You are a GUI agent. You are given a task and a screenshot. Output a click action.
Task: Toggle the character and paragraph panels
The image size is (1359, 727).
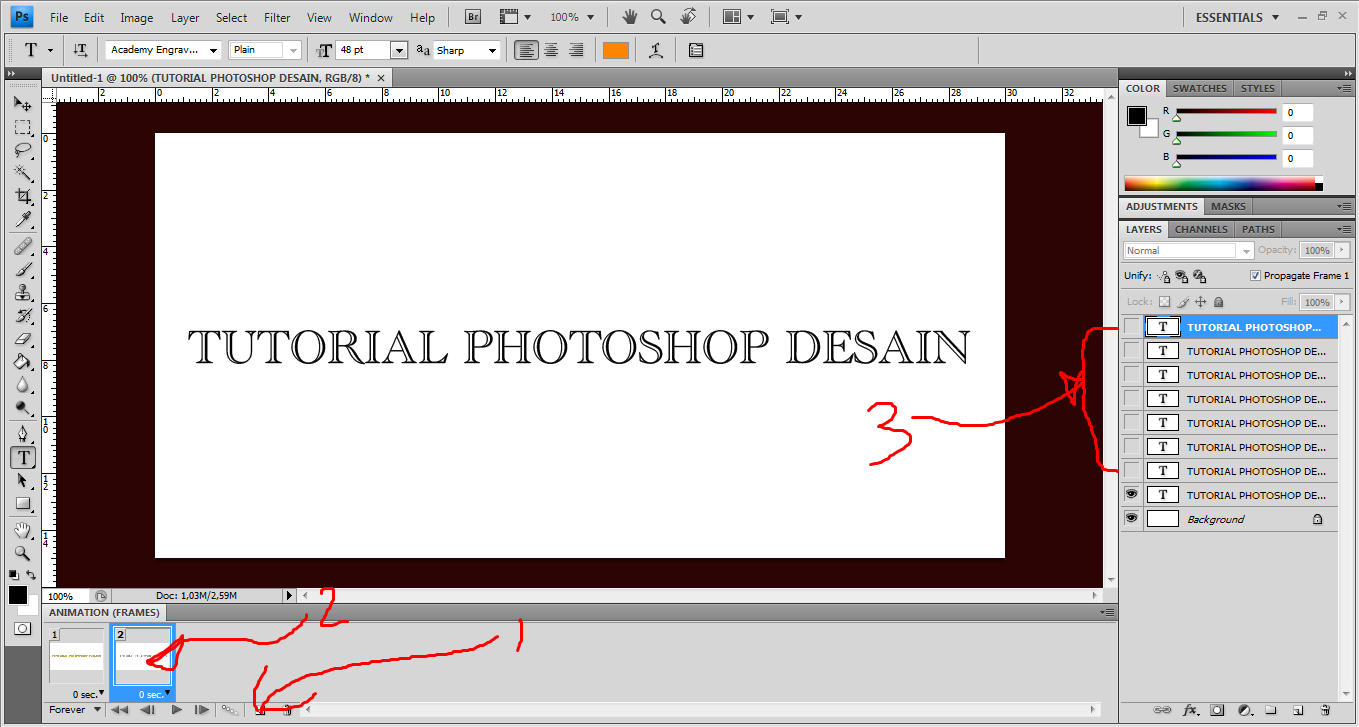[x=696, y=50]
